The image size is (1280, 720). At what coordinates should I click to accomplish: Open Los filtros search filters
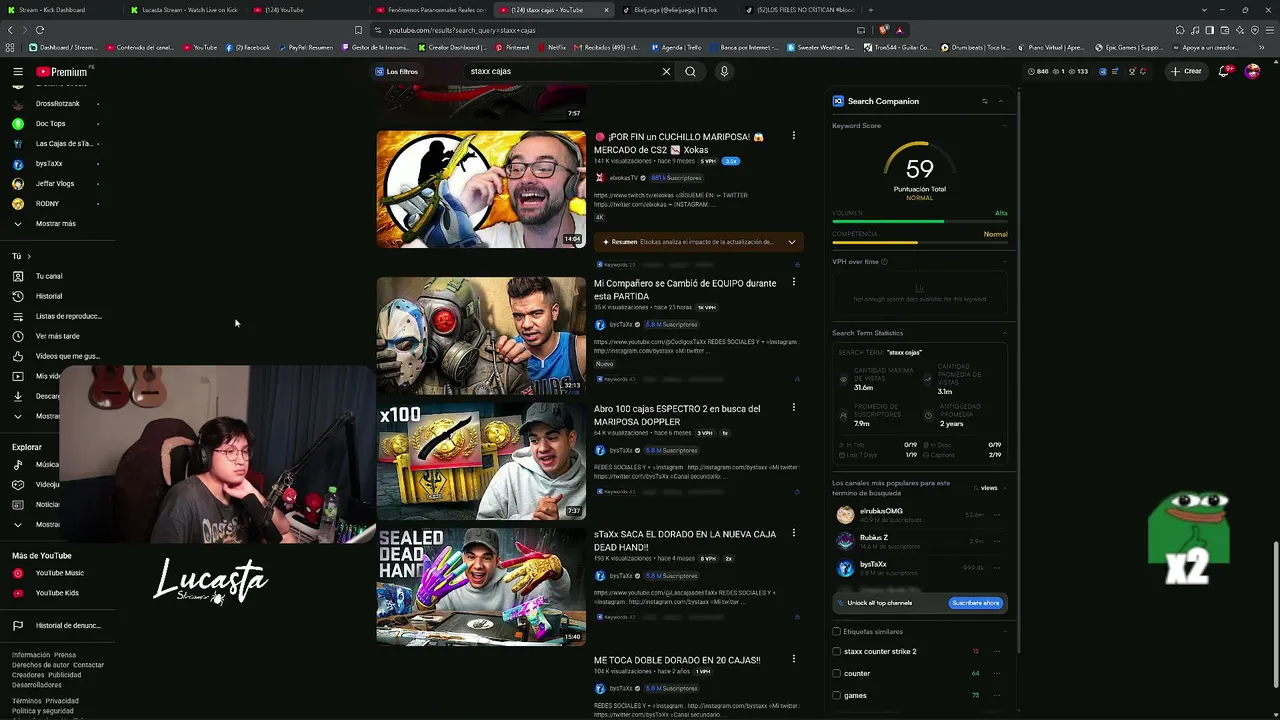(397, 72)
